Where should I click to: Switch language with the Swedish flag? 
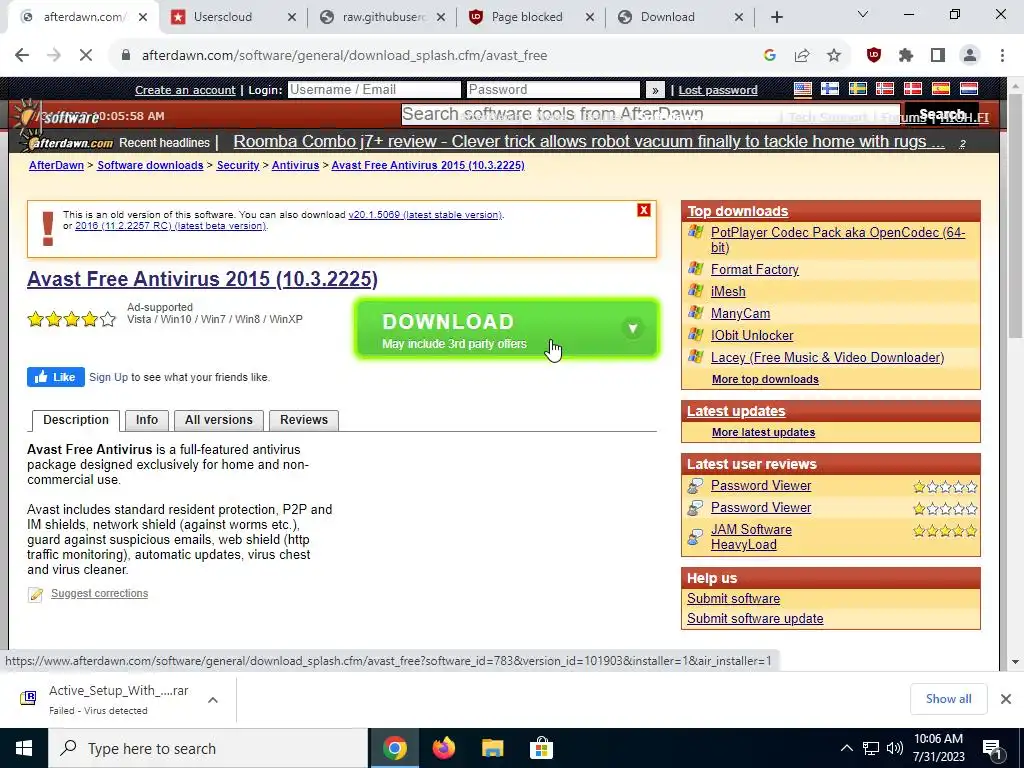click(857, 89)
